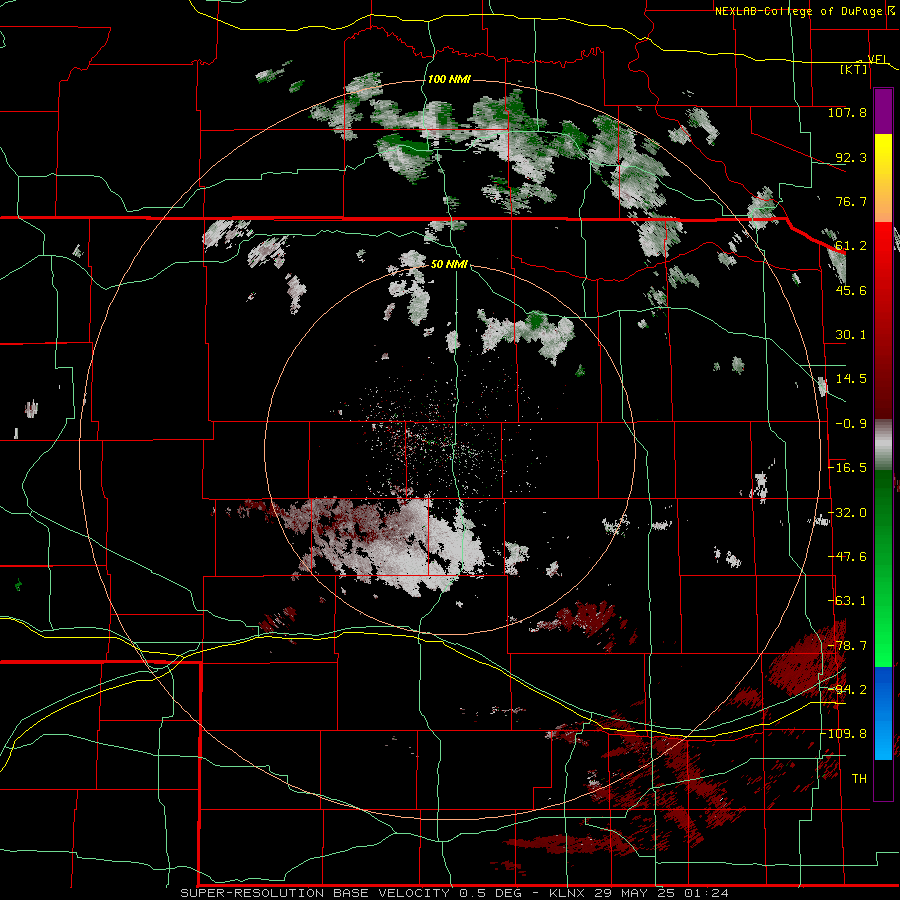
Task: Click the 107.8 velocity scale value
Action: (847, 112)
